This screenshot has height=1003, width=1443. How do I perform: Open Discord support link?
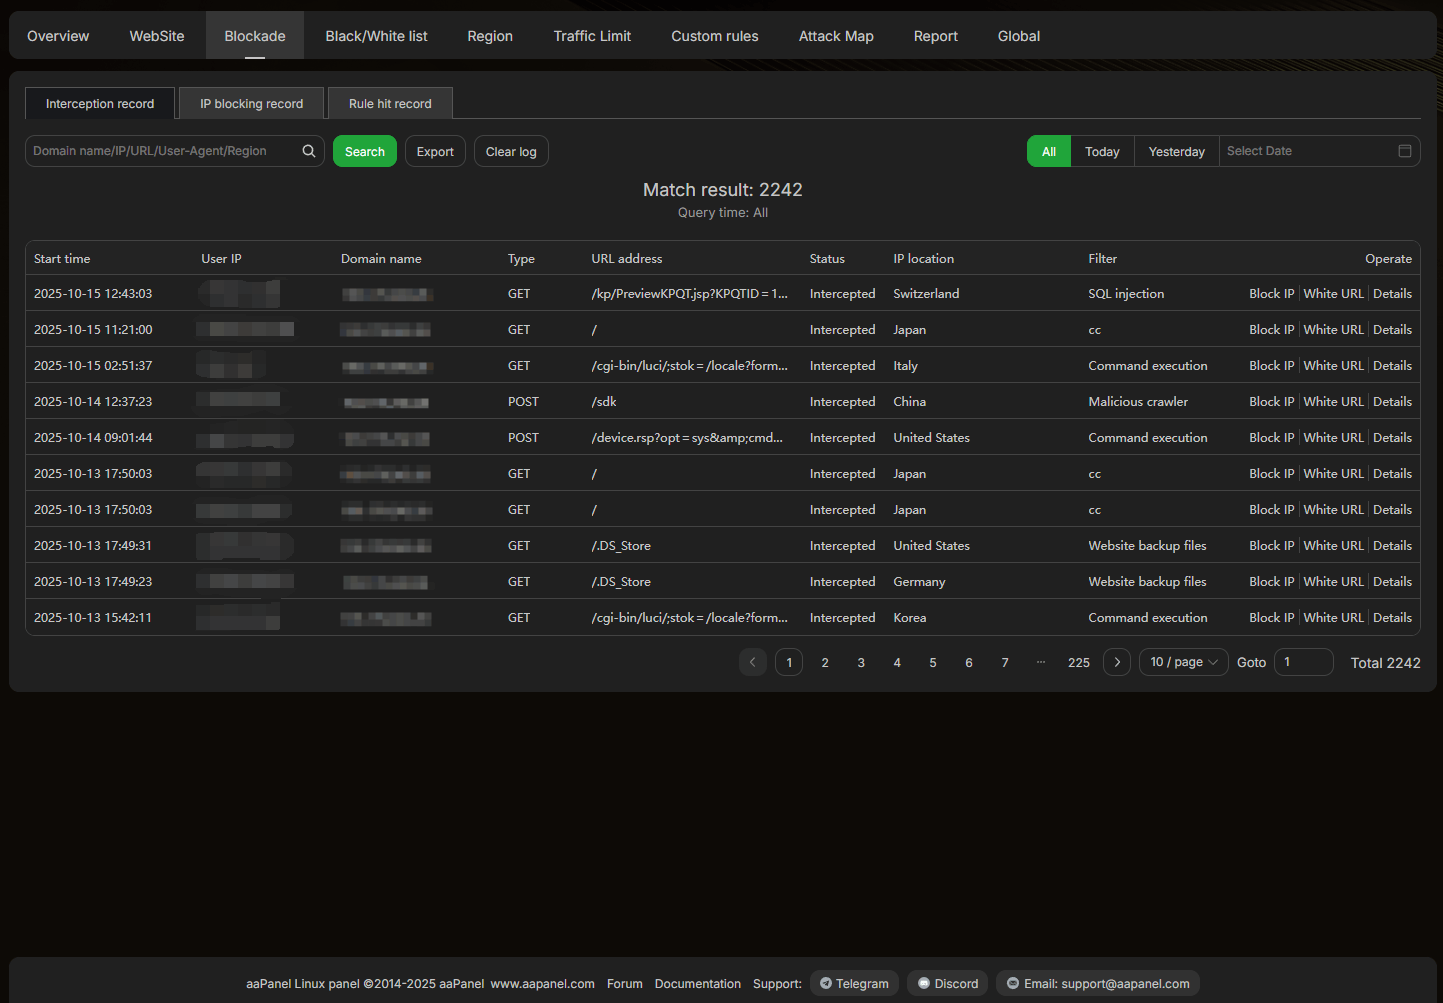click(948, 984)
